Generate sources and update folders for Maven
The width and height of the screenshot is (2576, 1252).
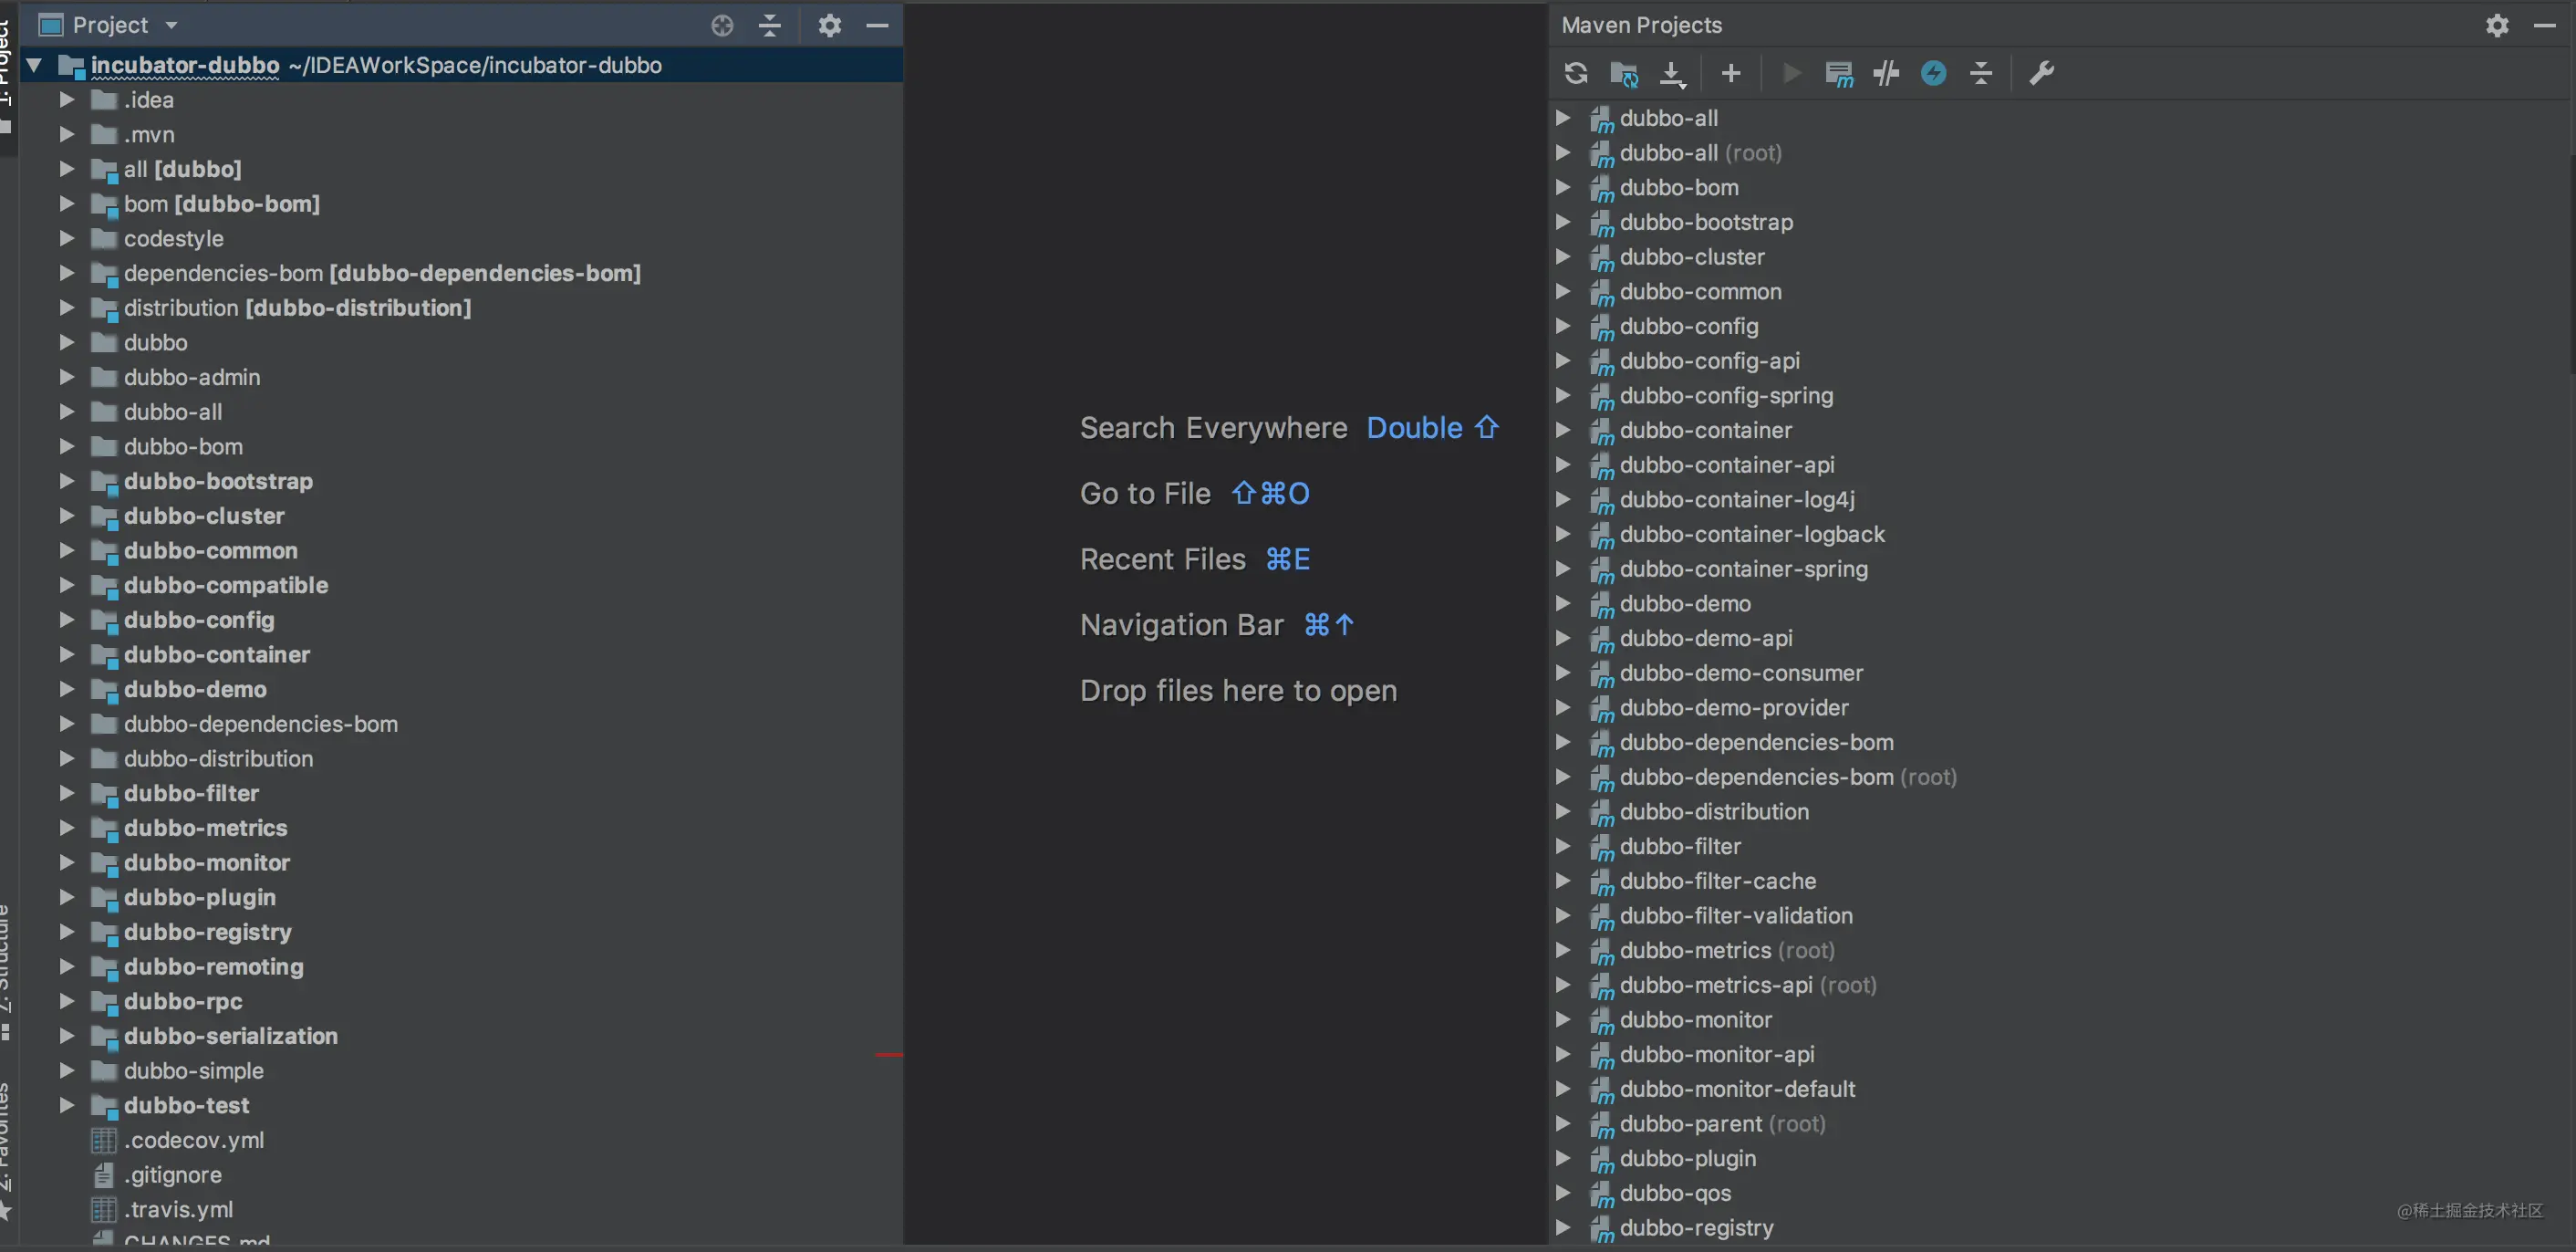click(x=1624, y=73)
